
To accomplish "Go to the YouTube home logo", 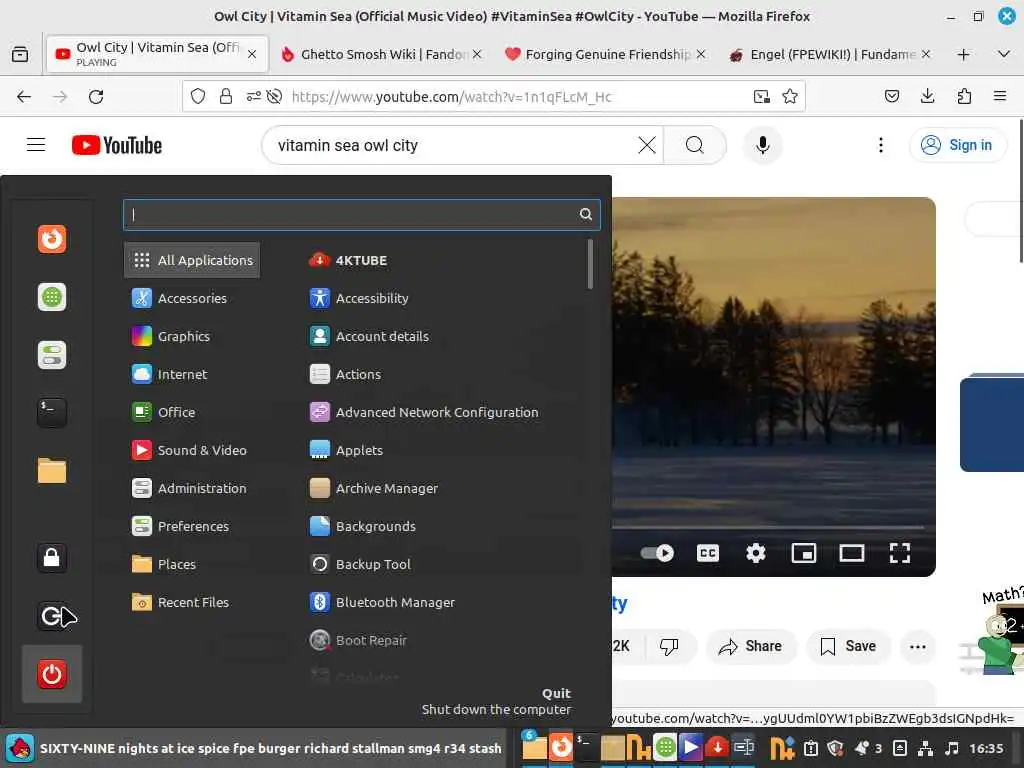I will pos(117,145).
